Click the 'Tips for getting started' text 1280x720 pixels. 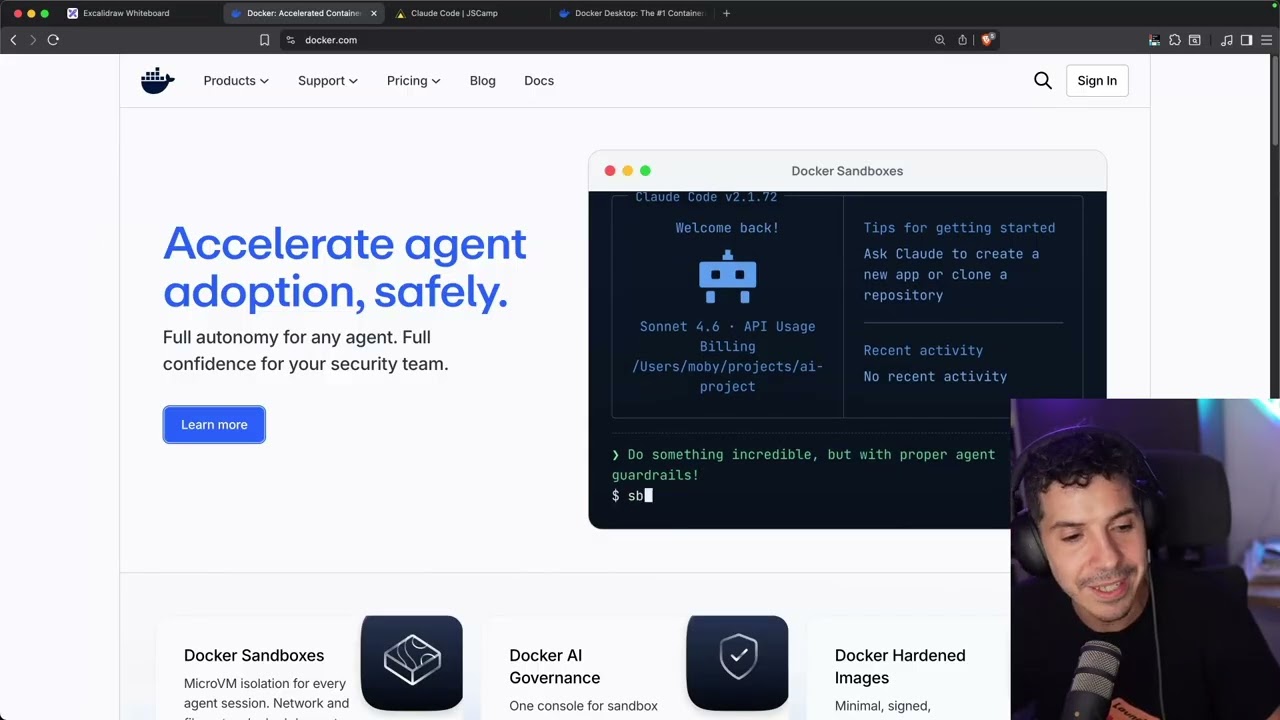click(x=959, y=228)
